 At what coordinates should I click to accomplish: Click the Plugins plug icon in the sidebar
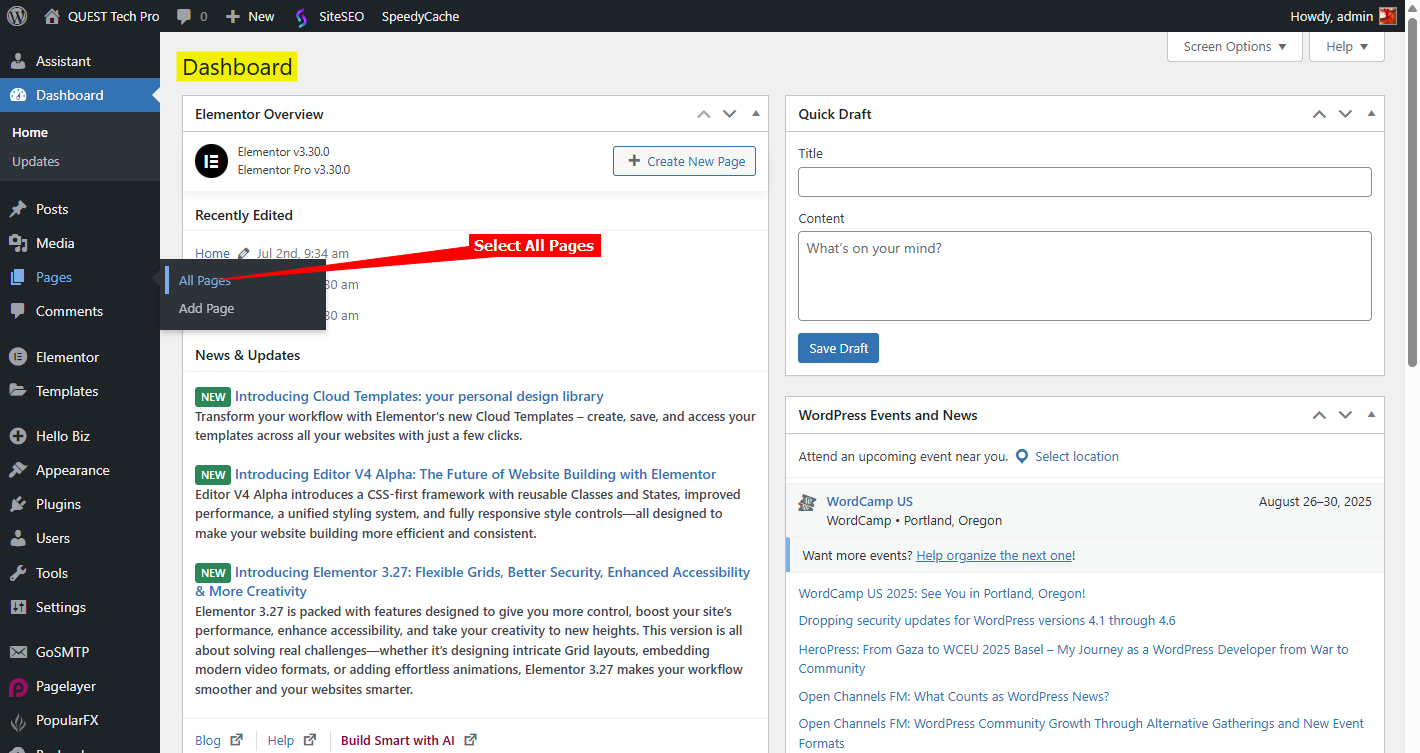tap(17, 504)
